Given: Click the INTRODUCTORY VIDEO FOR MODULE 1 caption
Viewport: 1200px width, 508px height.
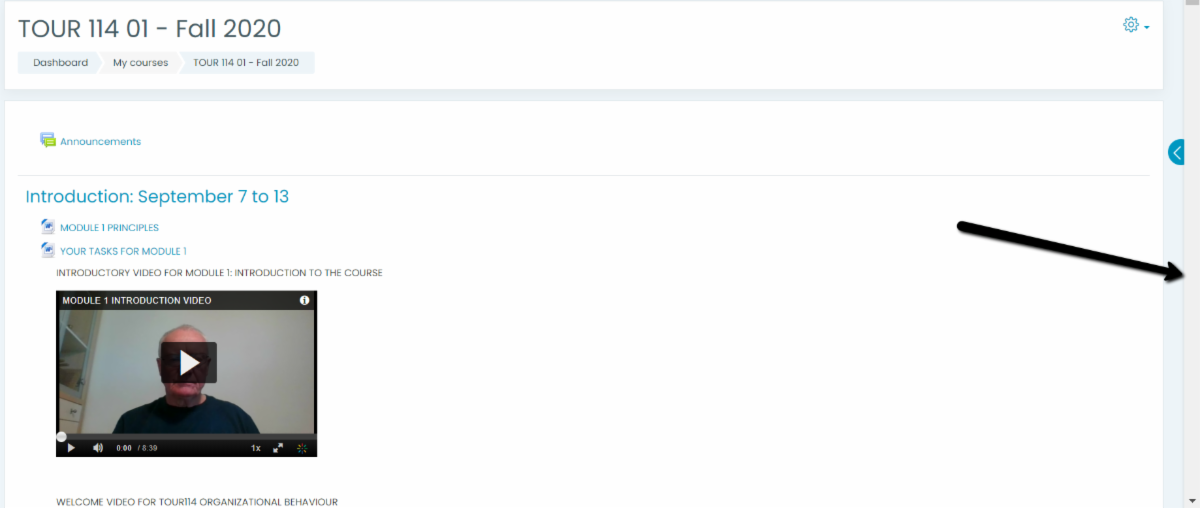Looking at the screenshot, I should click(x=219, y=273).
